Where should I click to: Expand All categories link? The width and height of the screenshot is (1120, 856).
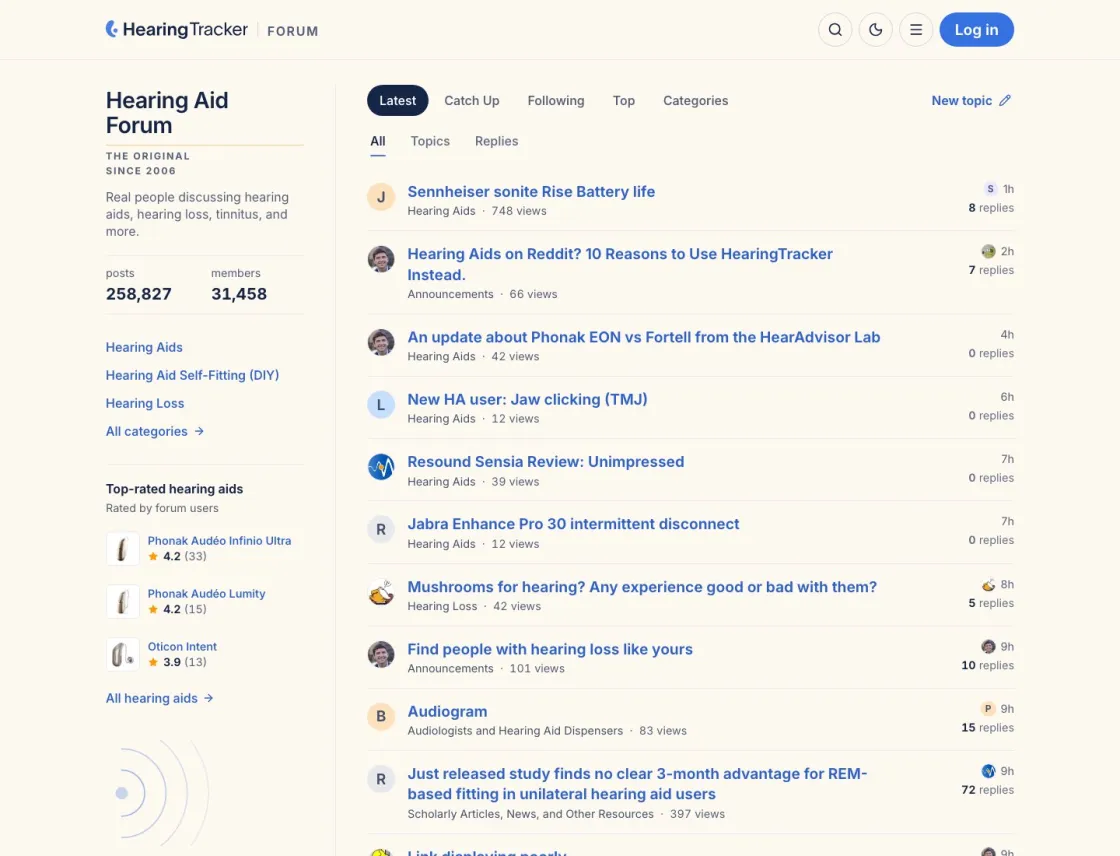tap(155, 432)
